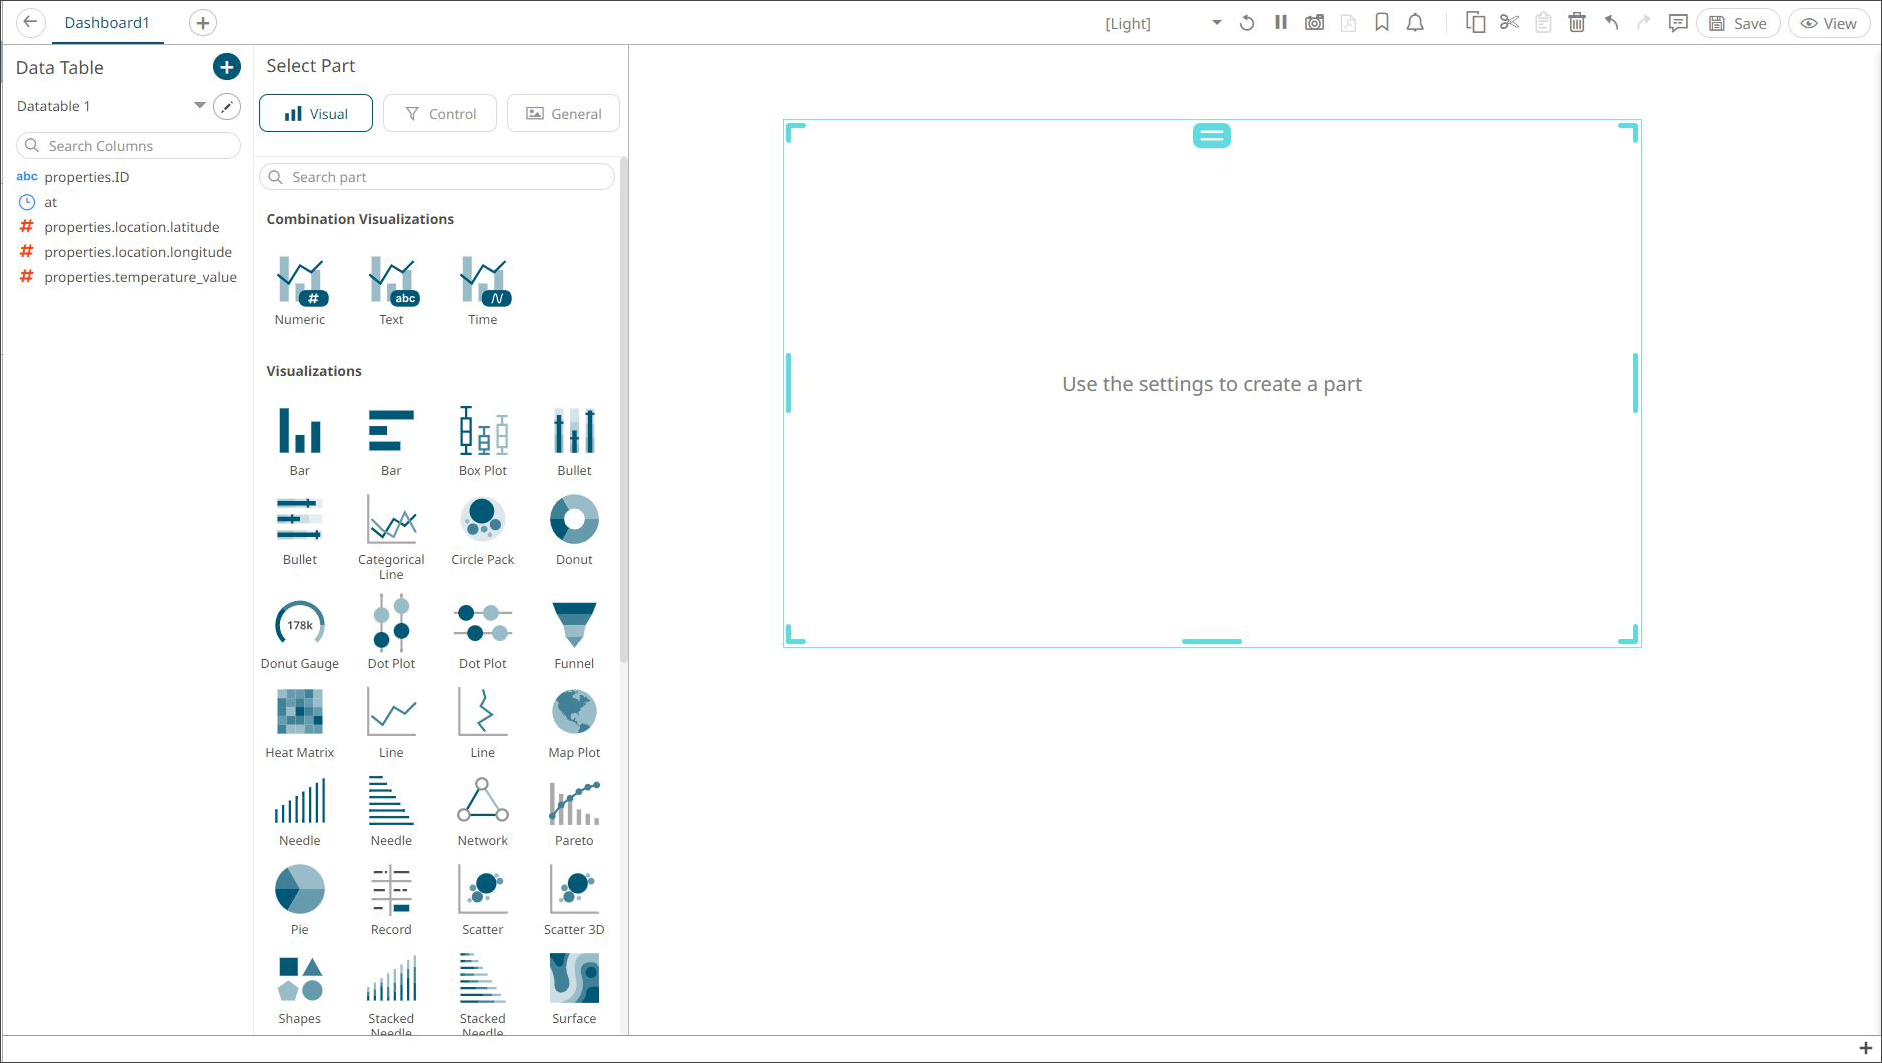Select the Donut chart

(x=574, y=531)
